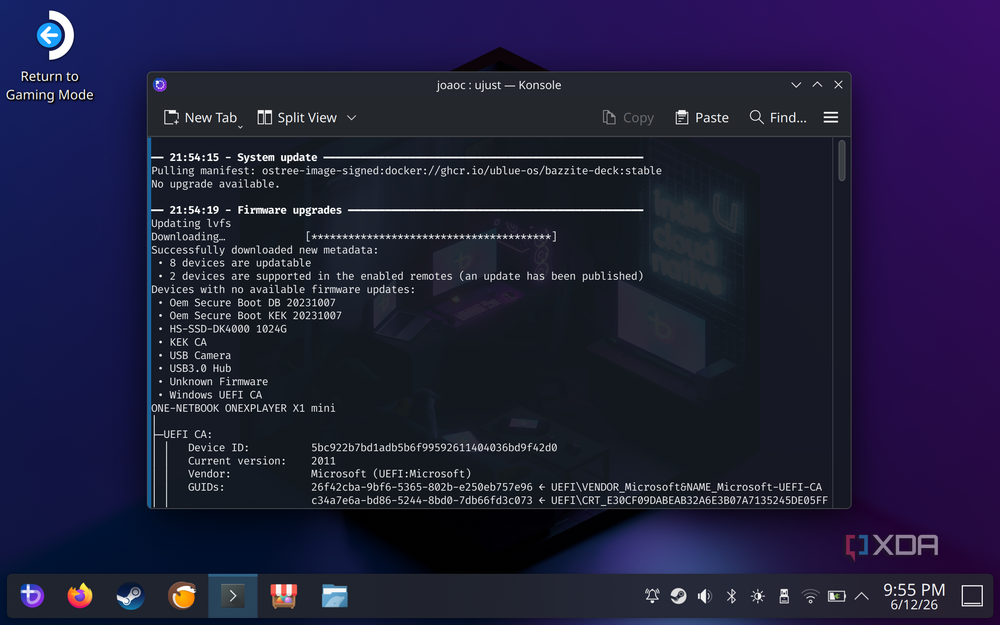Click the "Windows UEFI CA" line

tap(216, 395)
